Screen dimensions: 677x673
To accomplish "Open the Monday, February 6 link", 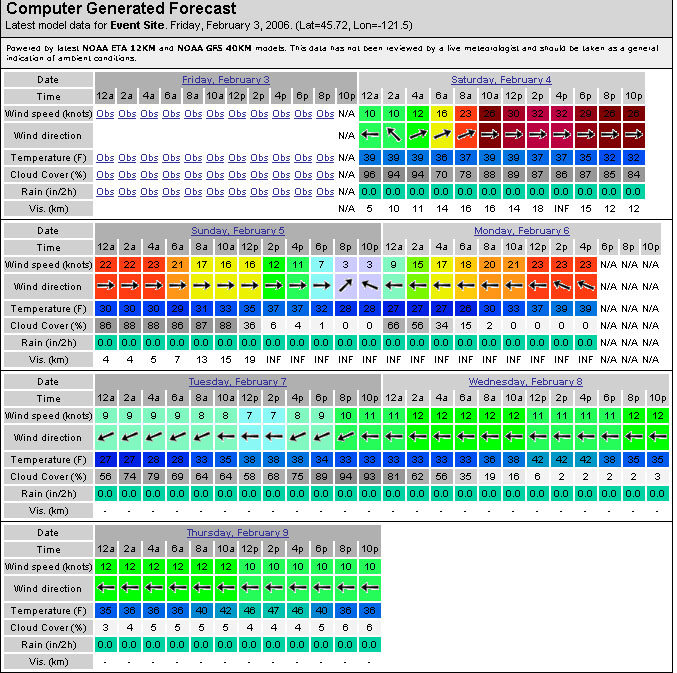I will [x=522, y=231].
